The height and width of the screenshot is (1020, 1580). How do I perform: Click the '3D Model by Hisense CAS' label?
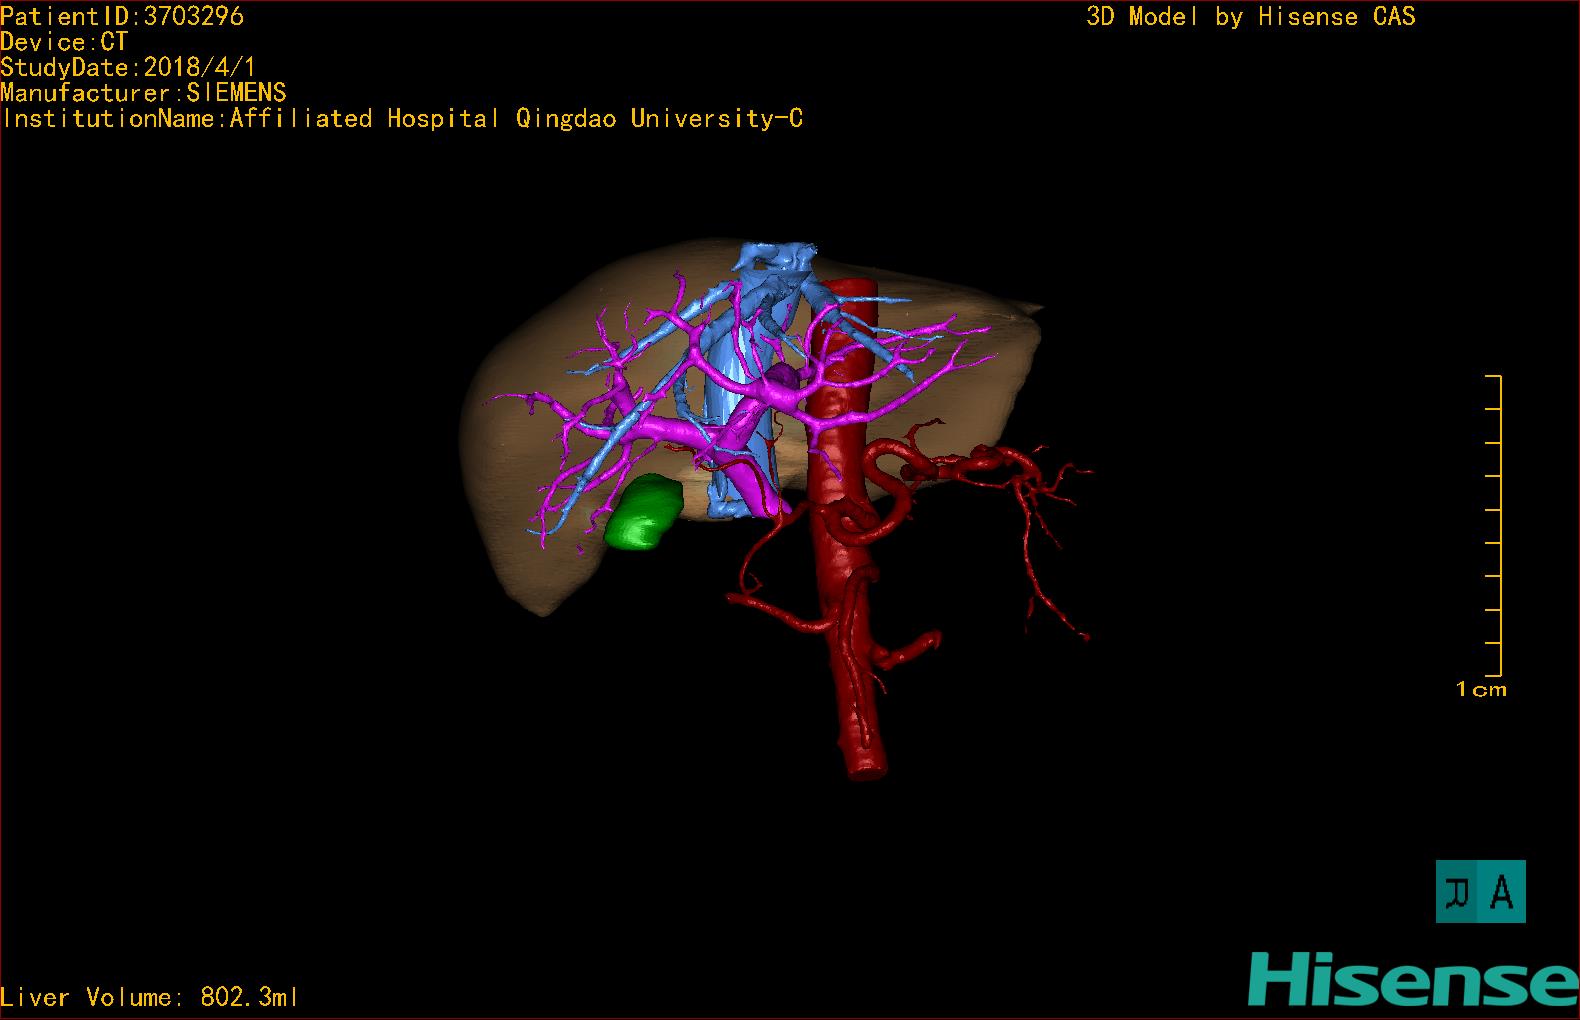(1251, 17)
